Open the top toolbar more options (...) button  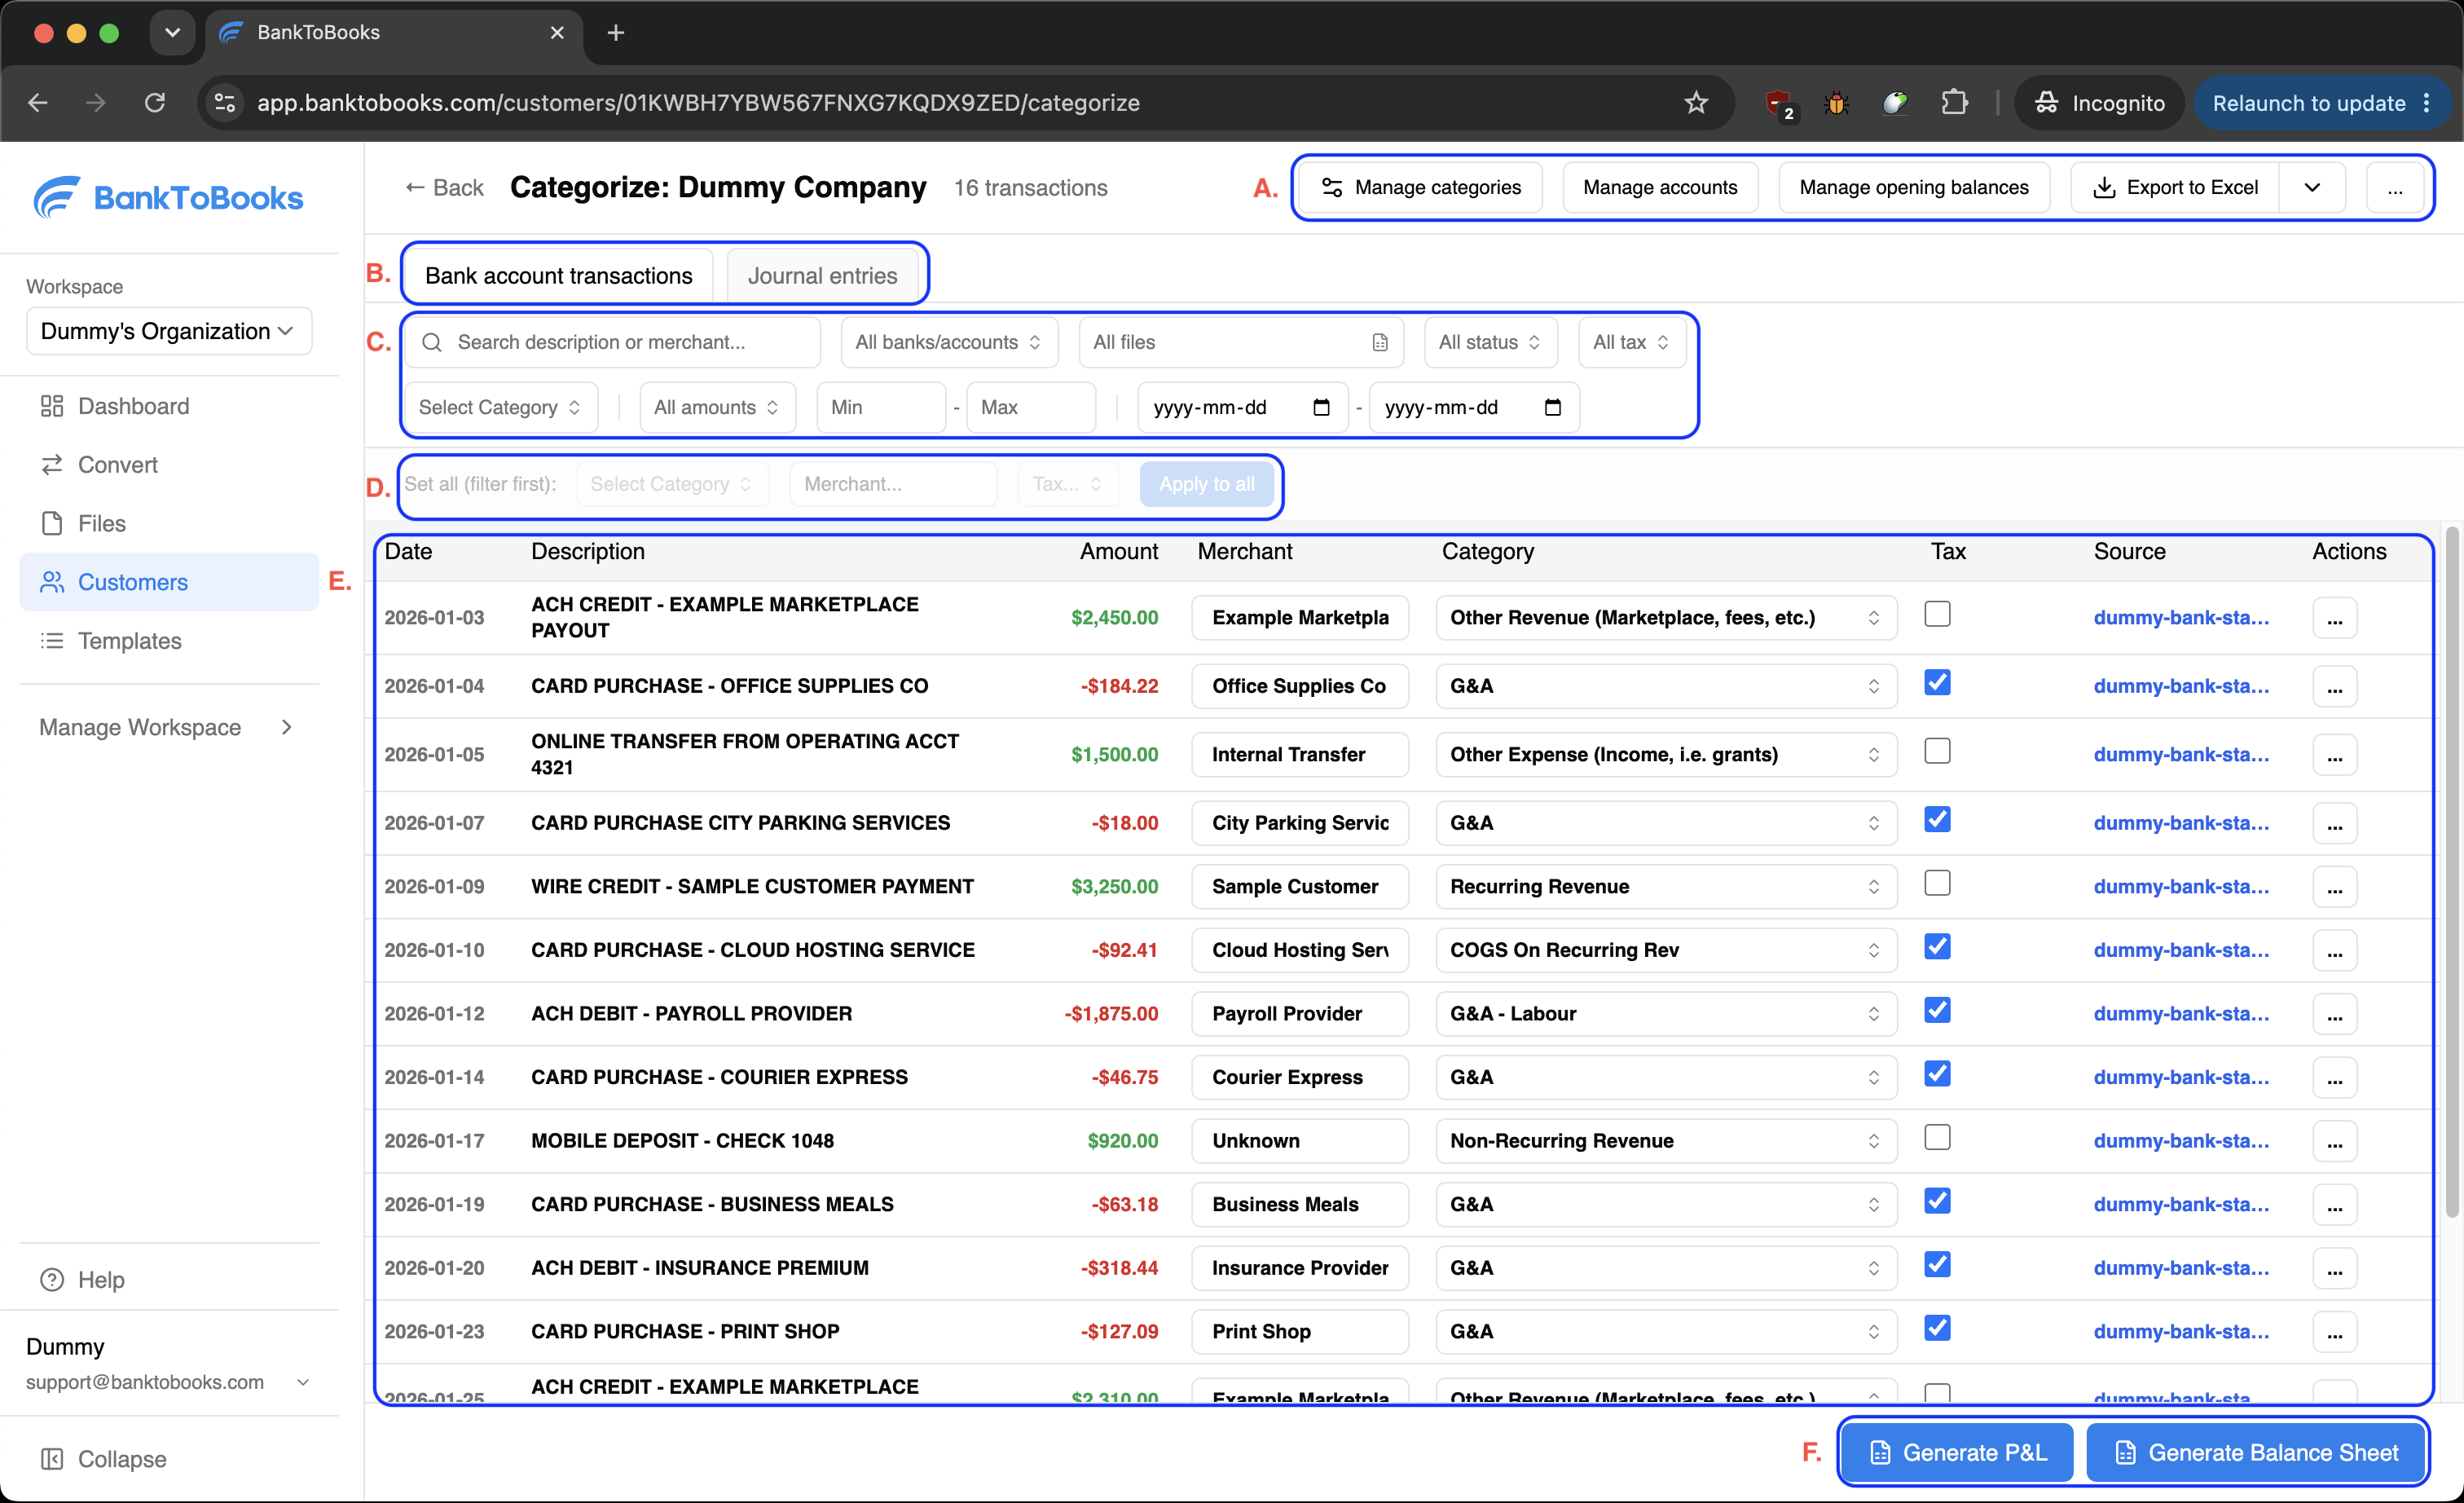pyautogui.click(x=2394, y=188)
